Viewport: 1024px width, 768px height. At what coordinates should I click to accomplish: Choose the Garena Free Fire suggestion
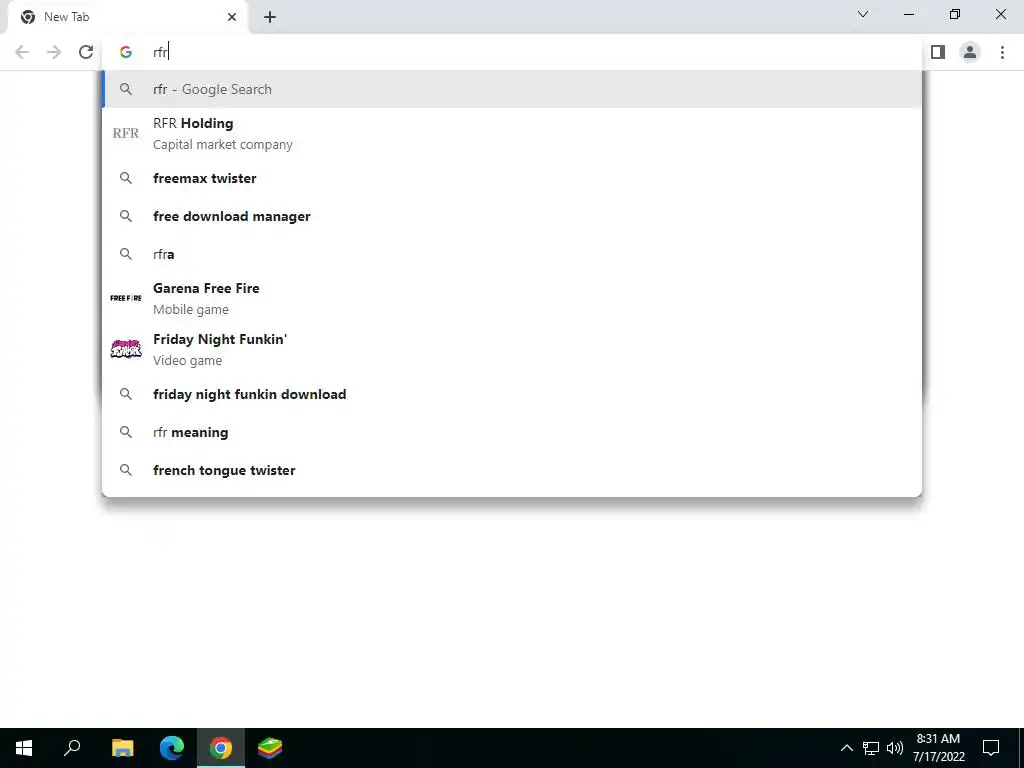[512, 298]
